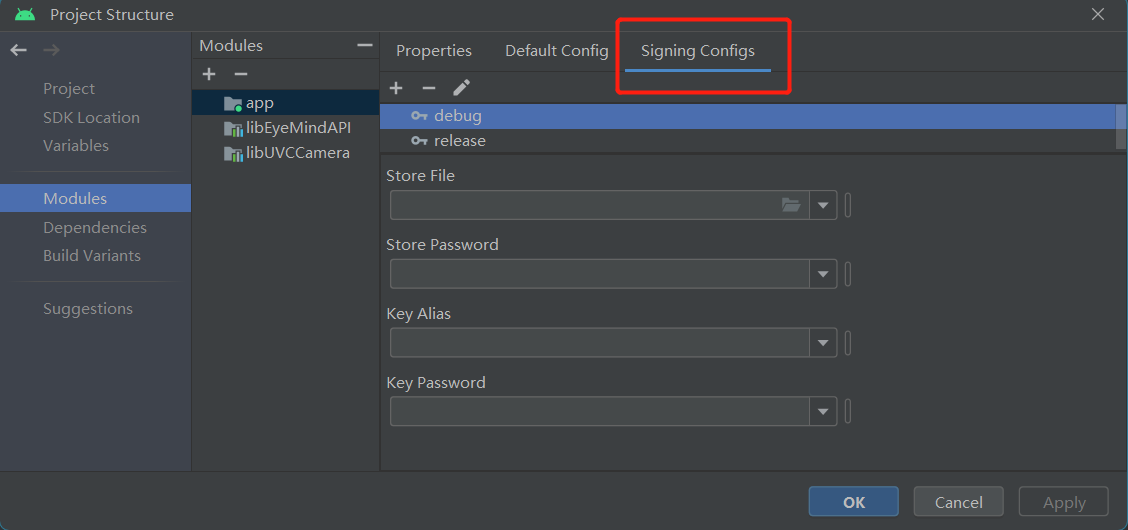
Task: Expand the Store File dropdown
Action: click(x=823, y=205)
